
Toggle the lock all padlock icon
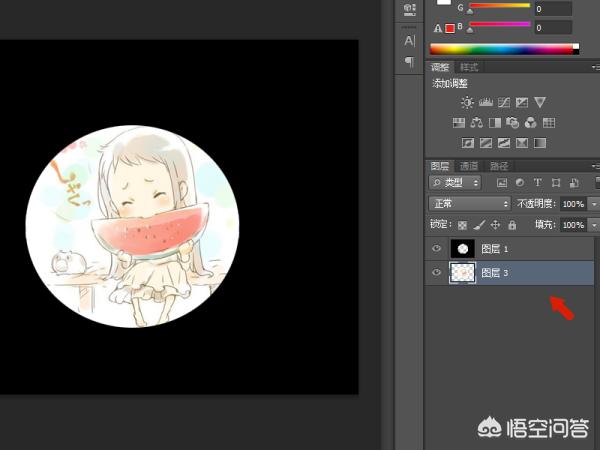click(x=511, y=226)
